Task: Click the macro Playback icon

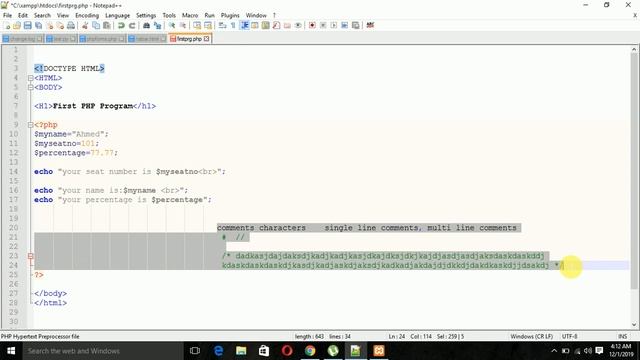Action: click(x=334, y=26)
